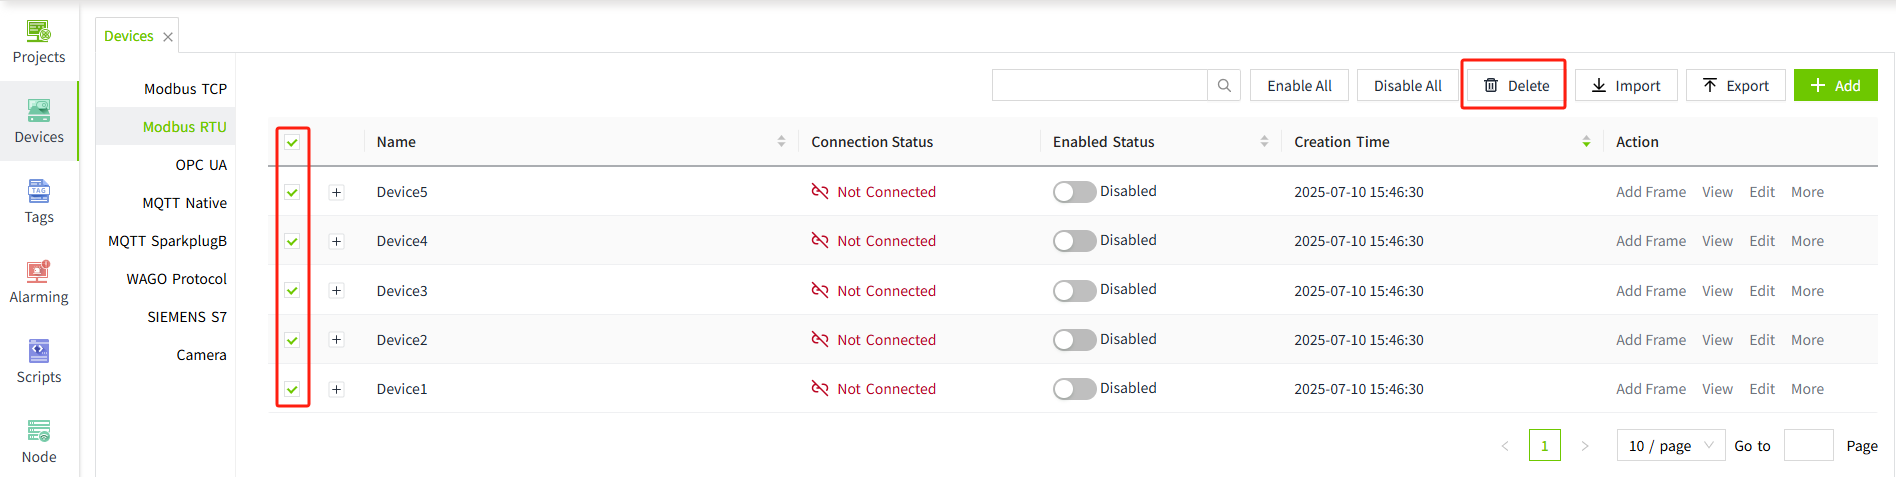The width and height of the screenshot is (1896, 477).
Task: Expand the Device4 row
Action: pyautogui.click(x=337, y=241)
